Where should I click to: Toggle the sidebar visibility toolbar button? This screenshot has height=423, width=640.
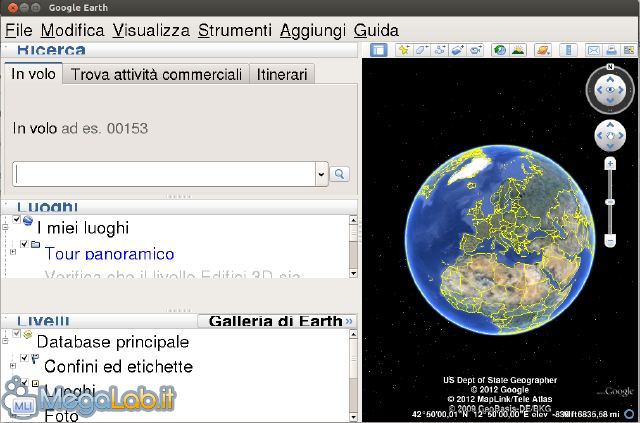tap(379, 50)
